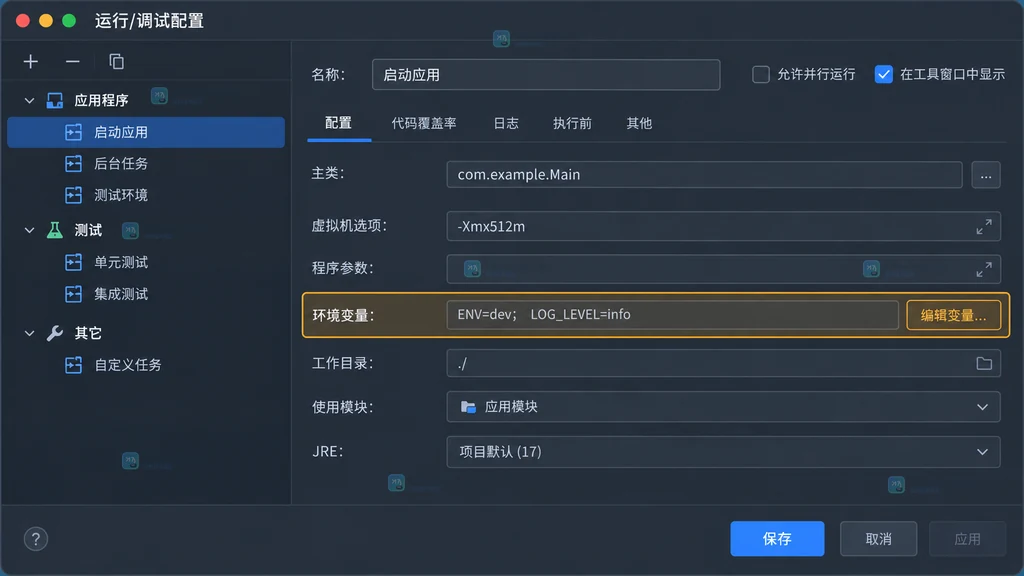This screenshot has height=576, width=1024.
Task: Open the 其他 tab
Action: (x=639, y=123)
